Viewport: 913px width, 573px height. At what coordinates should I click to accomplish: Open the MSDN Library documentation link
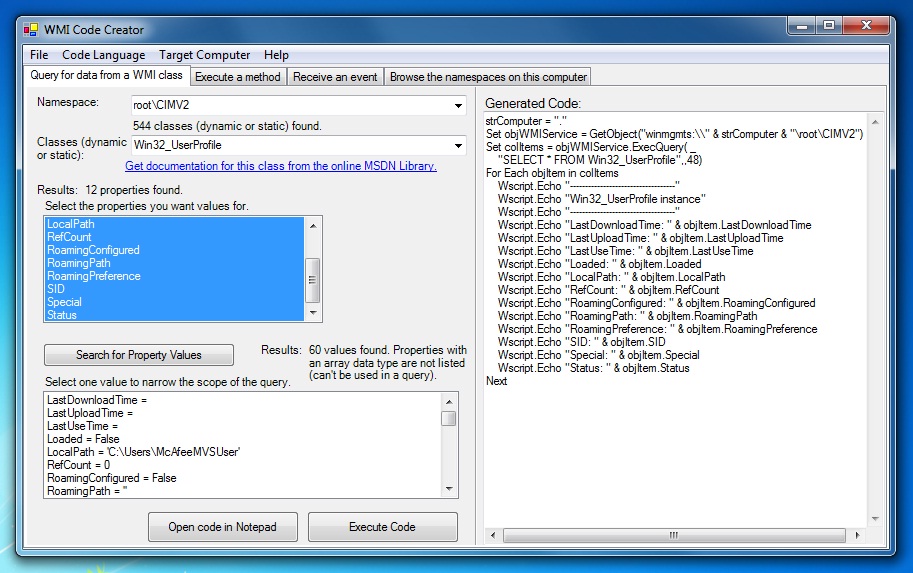pos(280,166)
